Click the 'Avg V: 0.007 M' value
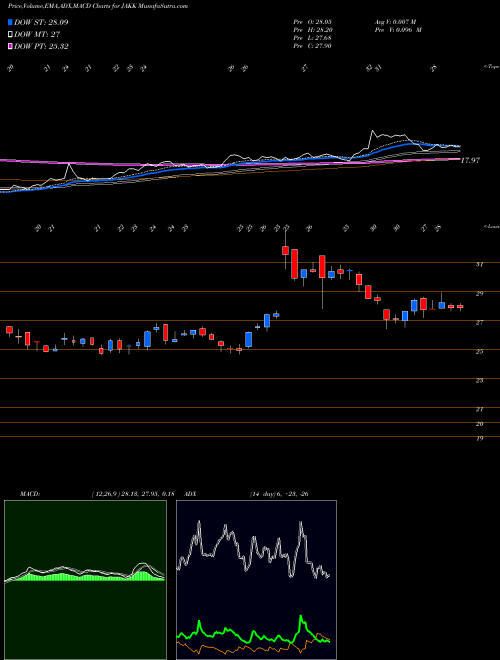500x660 pixels. point(397,22)
